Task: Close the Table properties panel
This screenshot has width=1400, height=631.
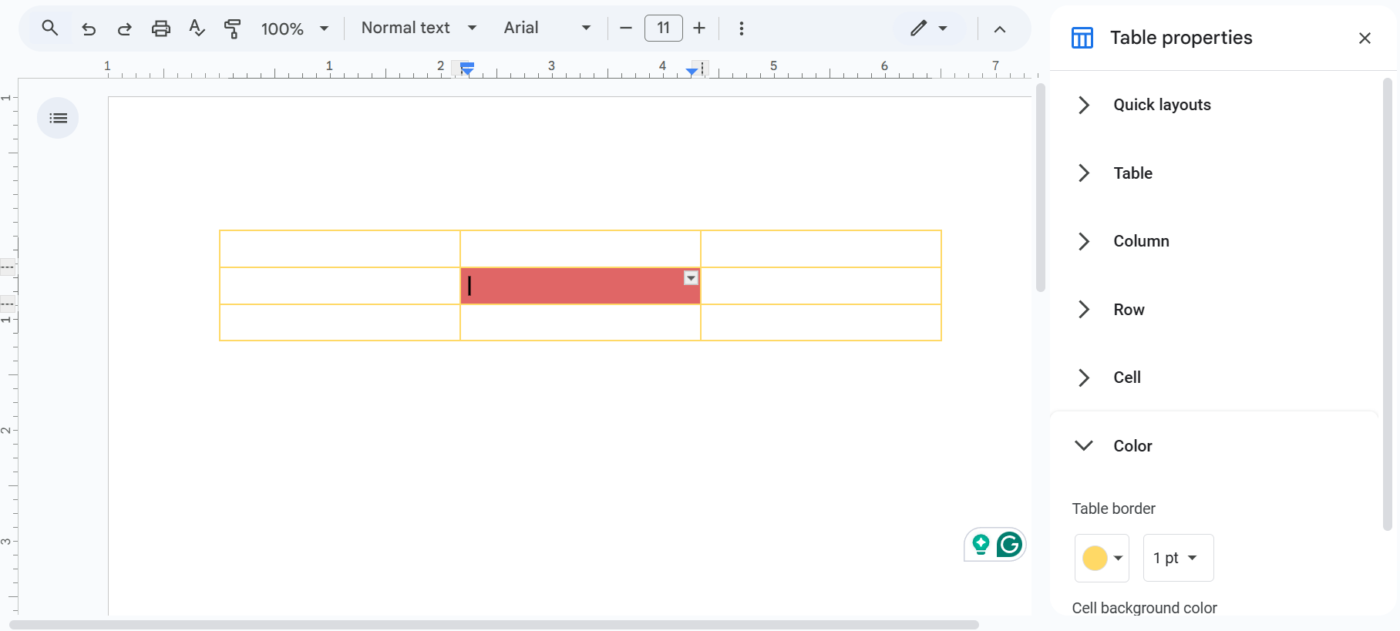Action: (1365, 38)
